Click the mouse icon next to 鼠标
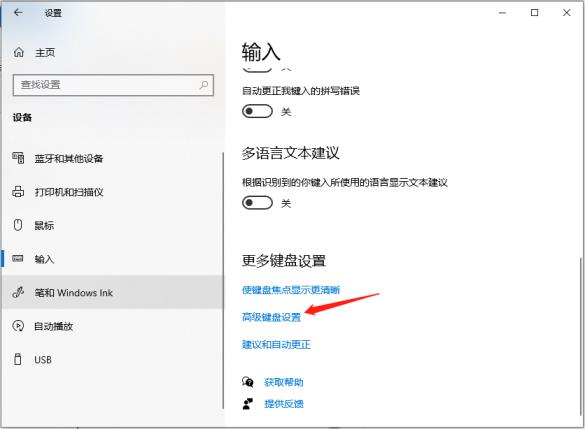 pyautogui.click(x=18, y=225)
